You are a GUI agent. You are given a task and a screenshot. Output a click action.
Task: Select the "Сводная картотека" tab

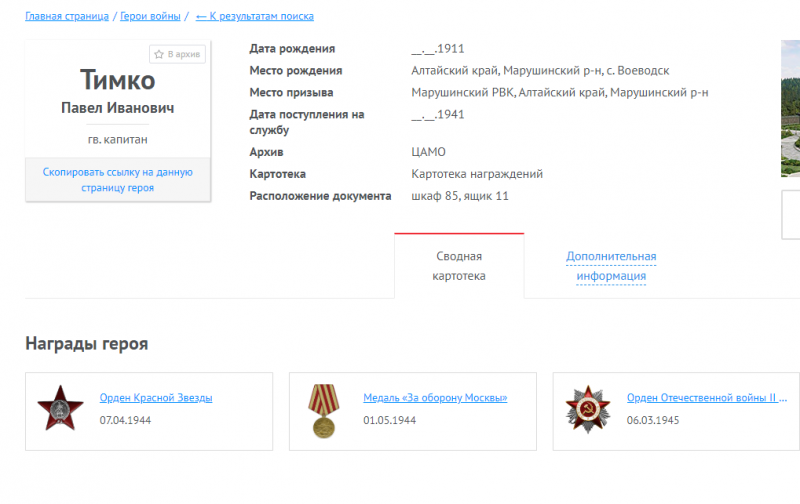pyautogui.click(x=459, y=266)
